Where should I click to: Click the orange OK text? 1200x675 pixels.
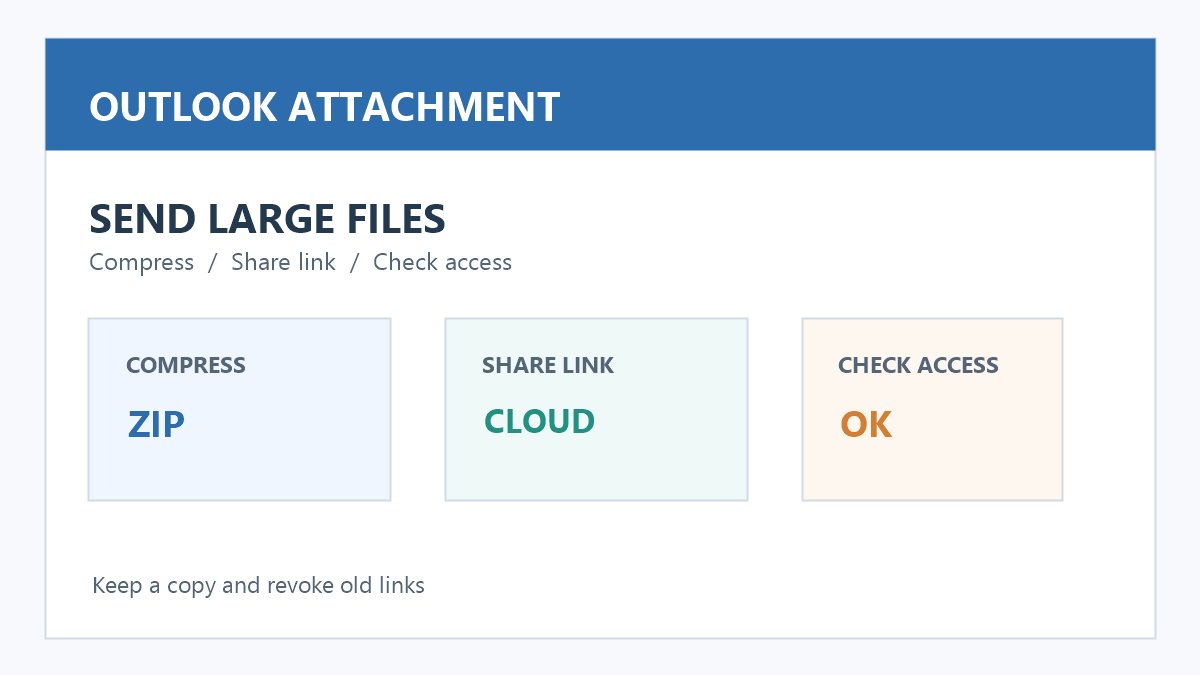point(866,425)
